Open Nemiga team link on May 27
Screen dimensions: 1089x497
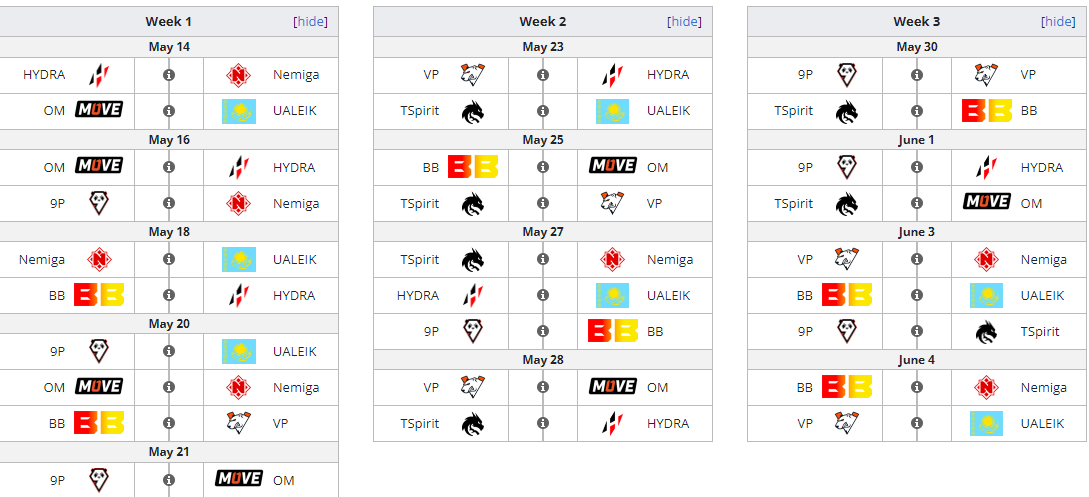click(669, 259)
